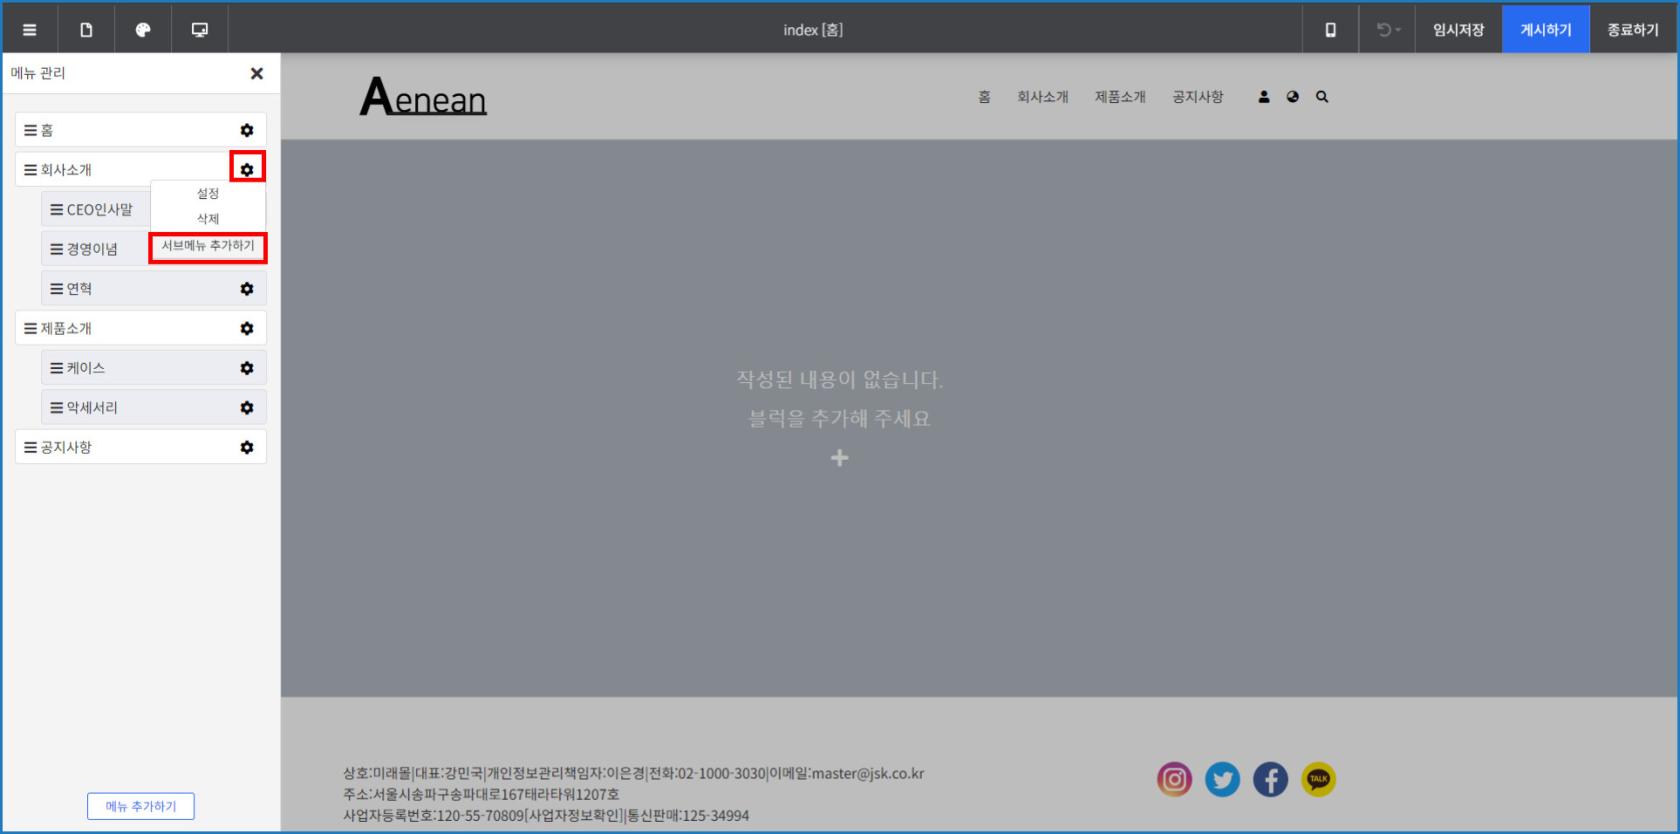Click the KakaoTalk icon in footer
Image resolution: width=1680 pixels, height=834 pixels.
[x=1318, y=779]
